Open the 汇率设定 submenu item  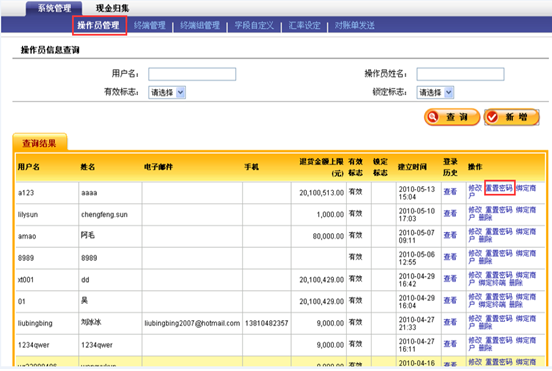click(305, 25)
